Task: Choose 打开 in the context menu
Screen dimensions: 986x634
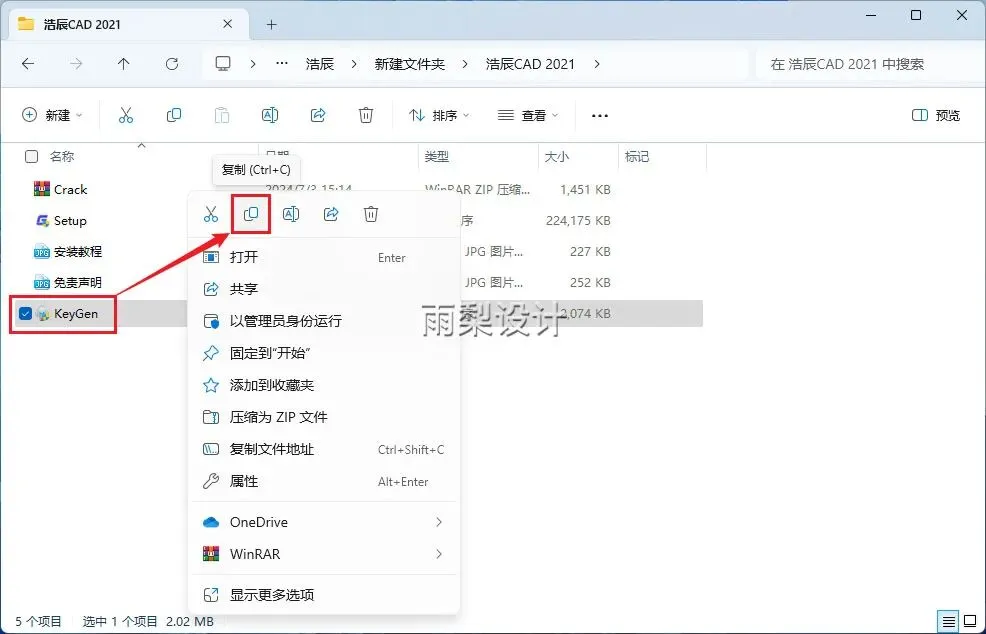Action: pyautogui.click(x=324, y=257)
